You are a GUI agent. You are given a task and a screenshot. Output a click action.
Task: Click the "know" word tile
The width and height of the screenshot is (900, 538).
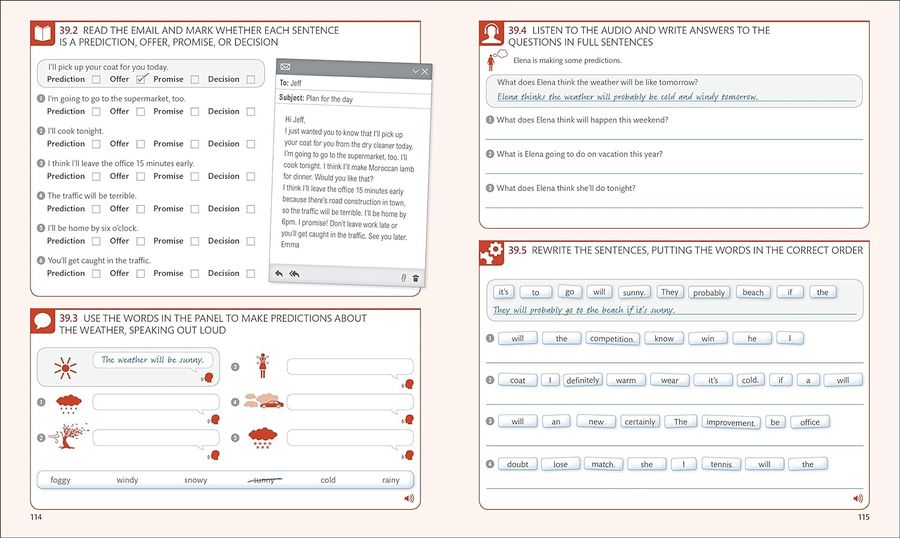(664, 338)
